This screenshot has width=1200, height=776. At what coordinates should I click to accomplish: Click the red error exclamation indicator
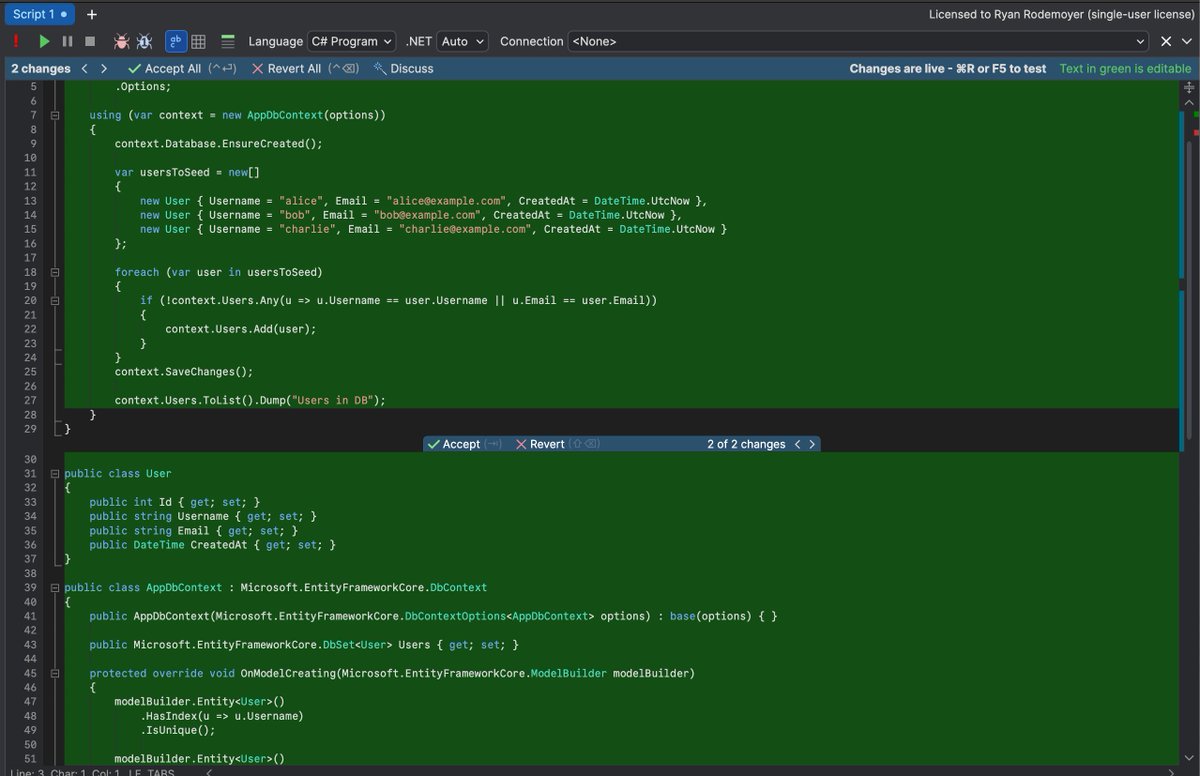click(x=16, y=41)
